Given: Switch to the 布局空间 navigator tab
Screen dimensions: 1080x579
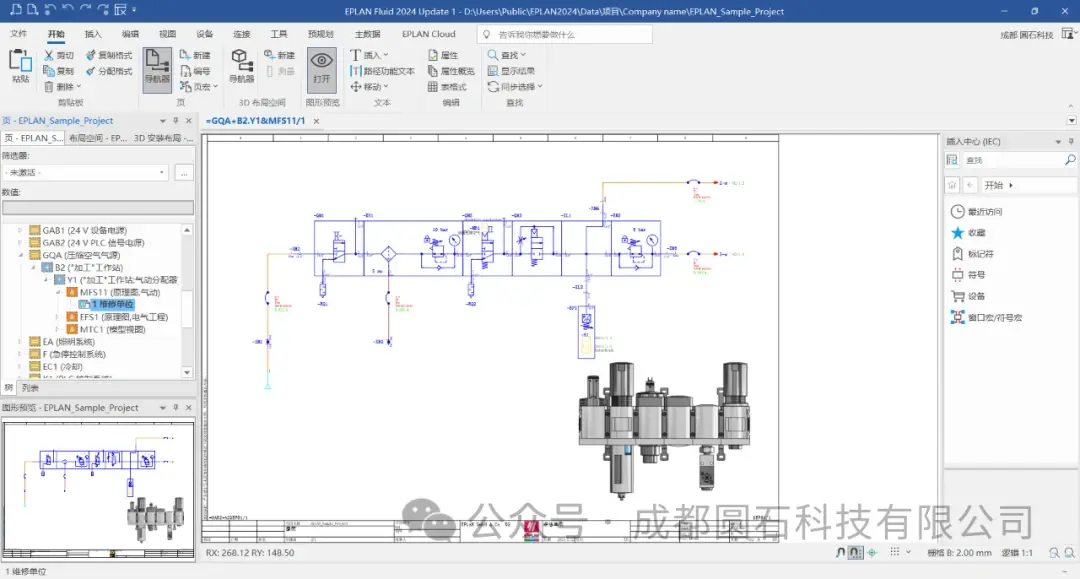Looking at the screenshot, I should click(97, 138).
